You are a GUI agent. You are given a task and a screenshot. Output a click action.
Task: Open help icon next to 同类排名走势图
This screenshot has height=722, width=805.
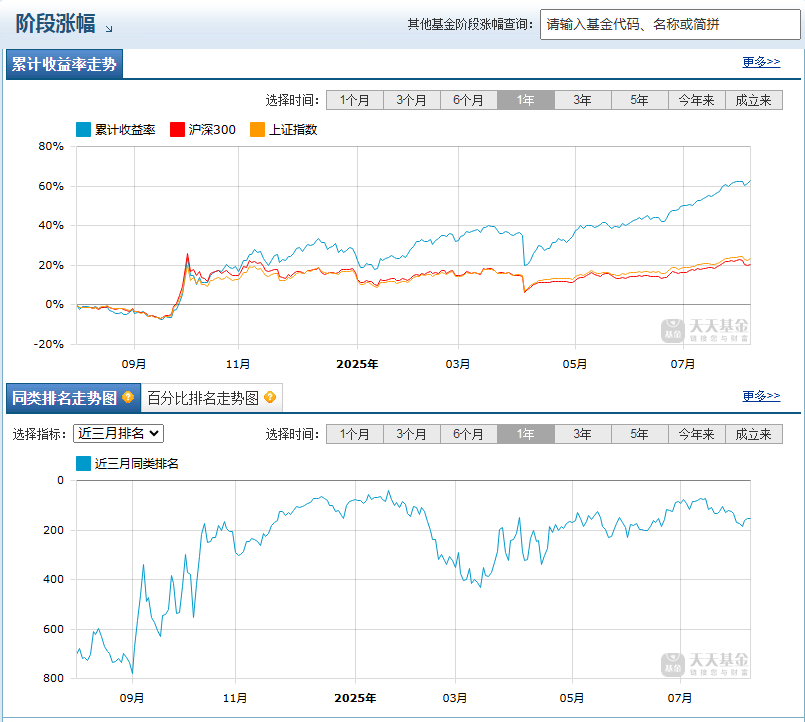click(x=128, y=397)
